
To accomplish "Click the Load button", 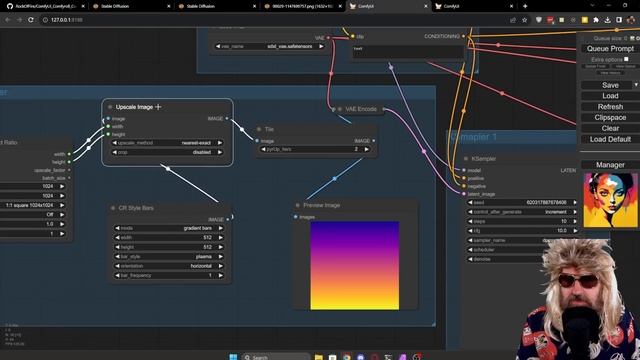I will point(610,96).
